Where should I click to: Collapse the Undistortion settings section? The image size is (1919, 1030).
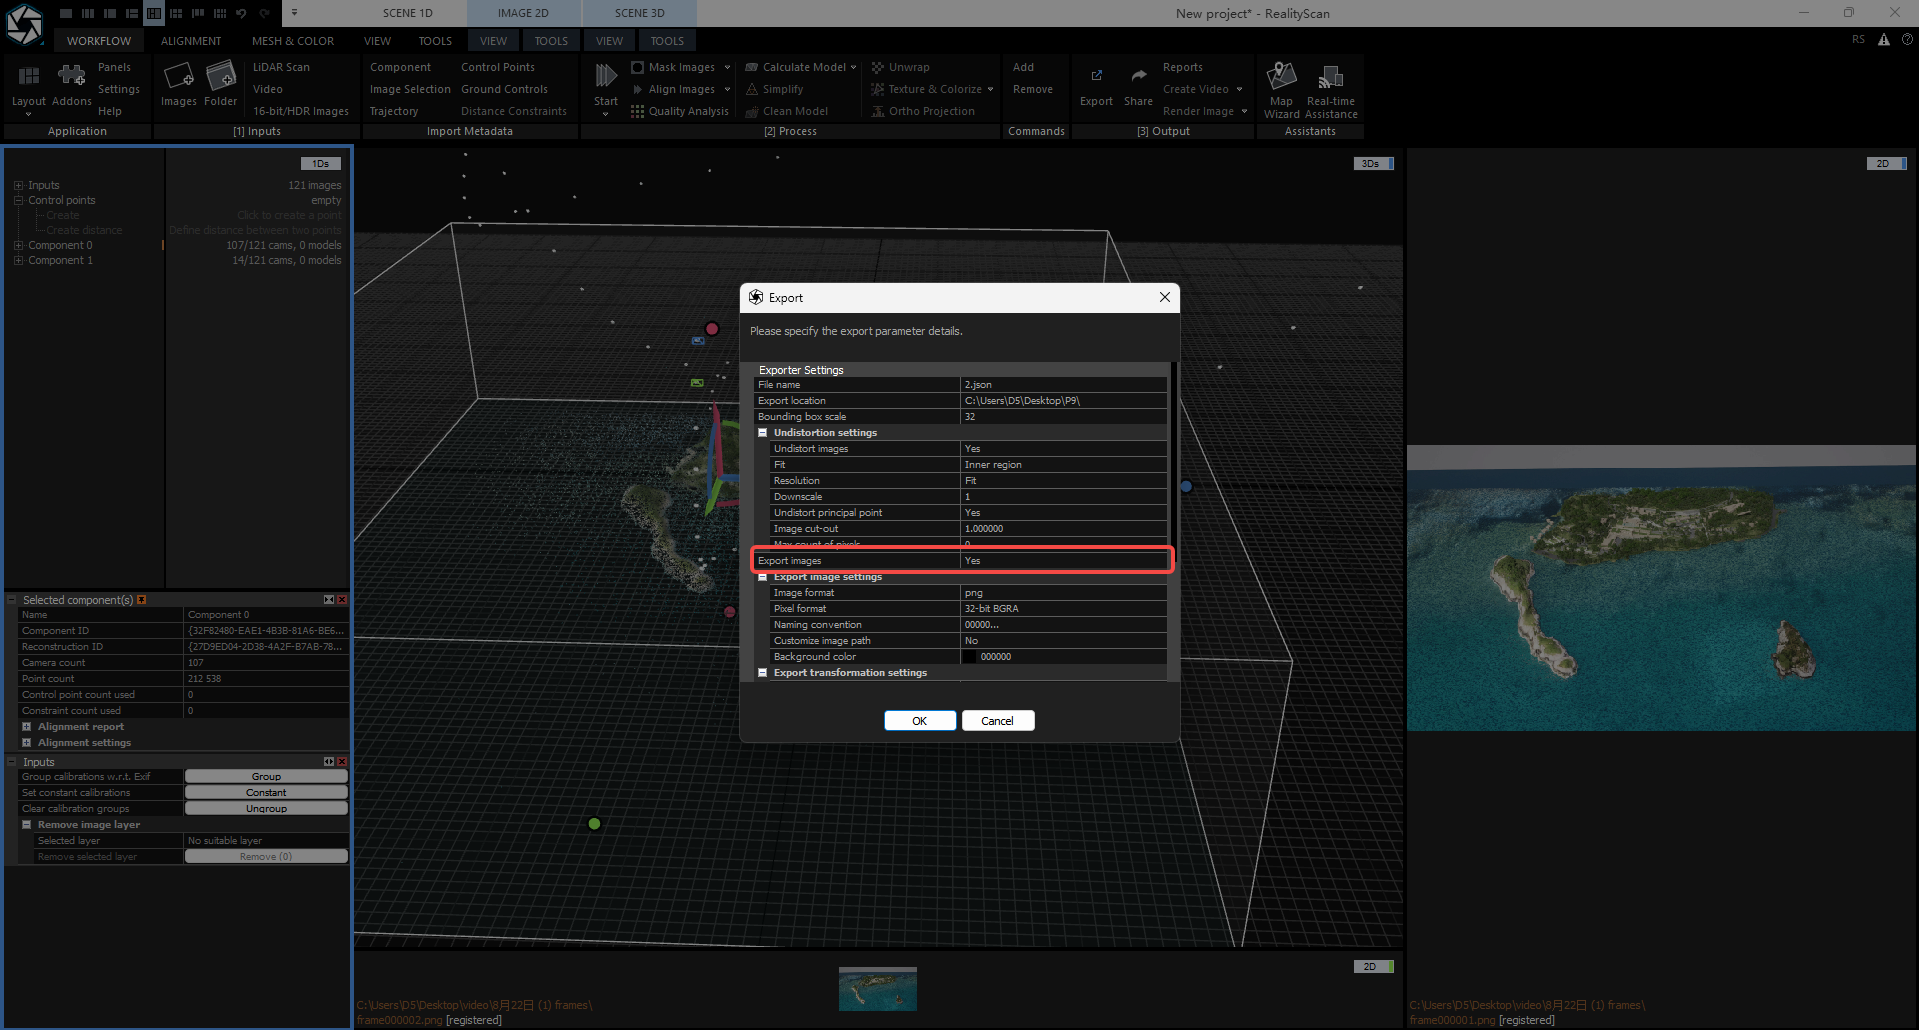click(763, 433)
